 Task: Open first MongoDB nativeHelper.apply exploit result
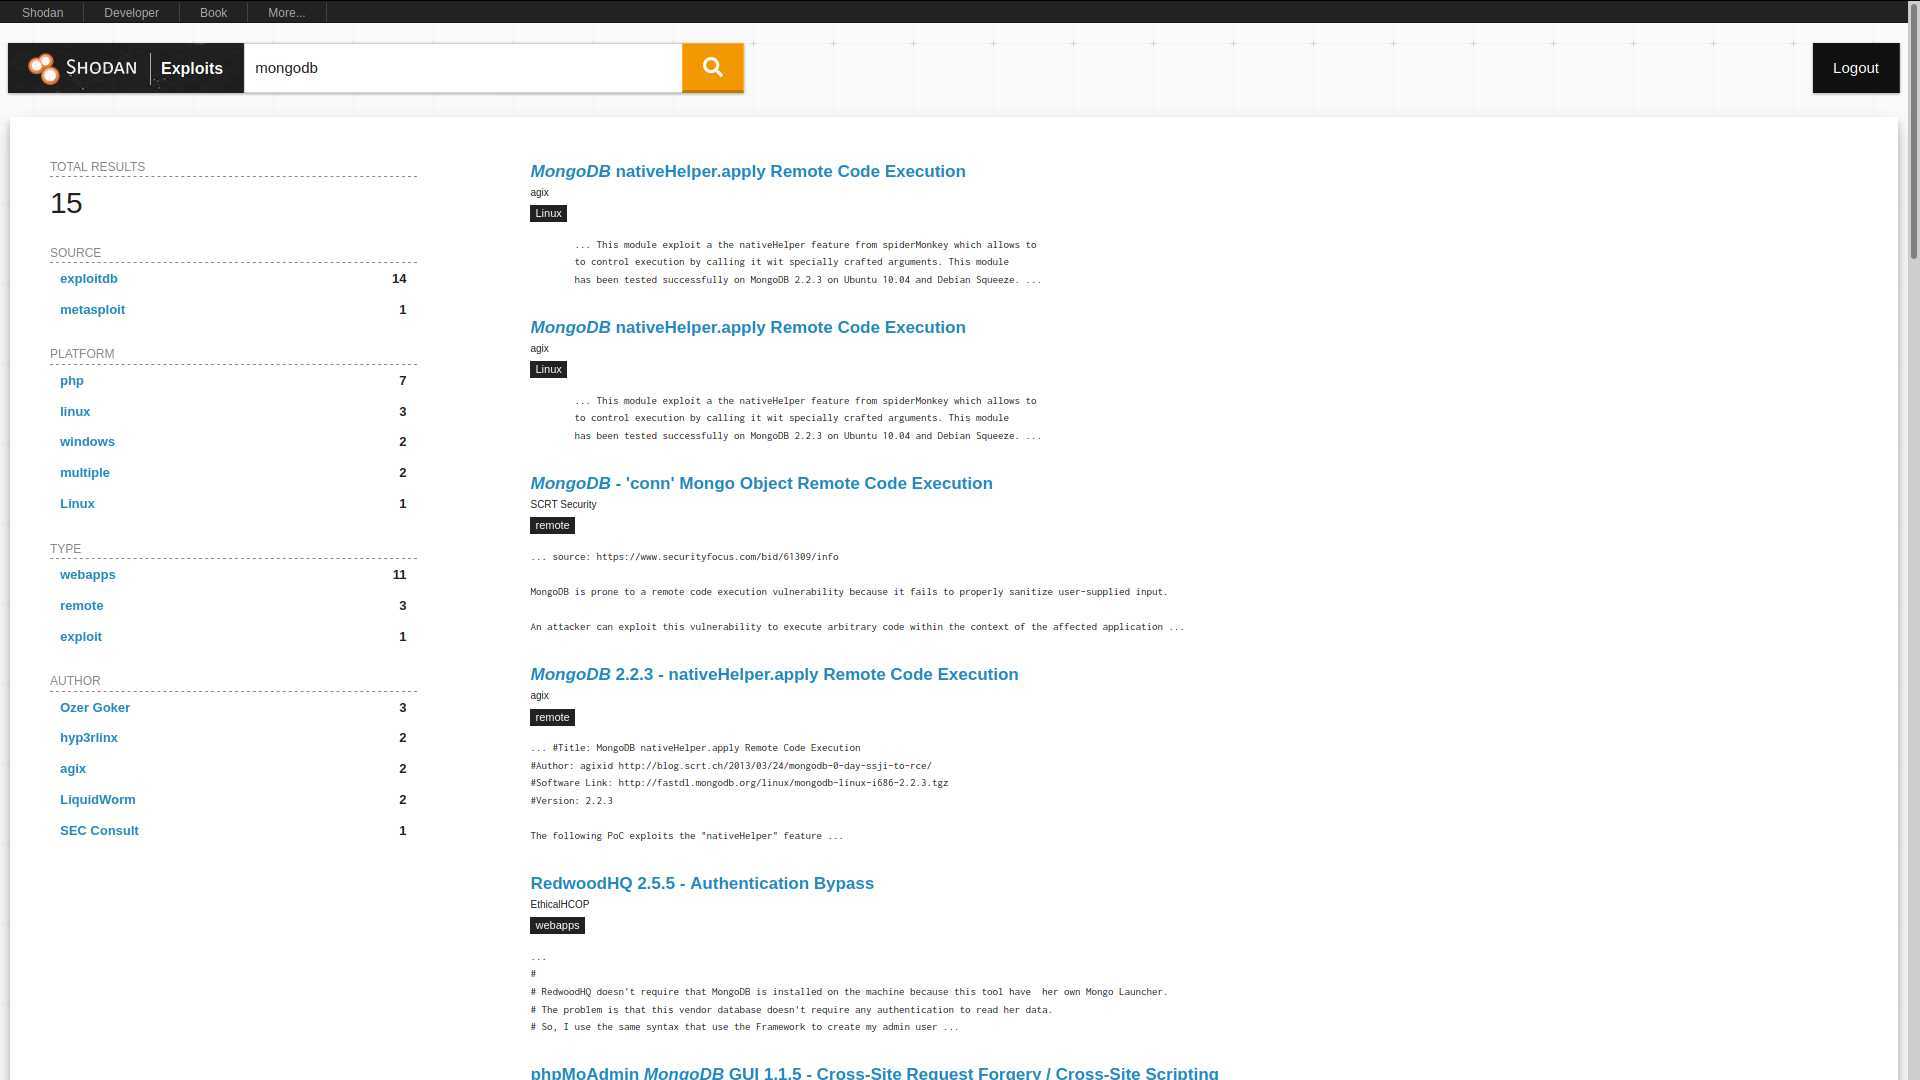(747, 171)
